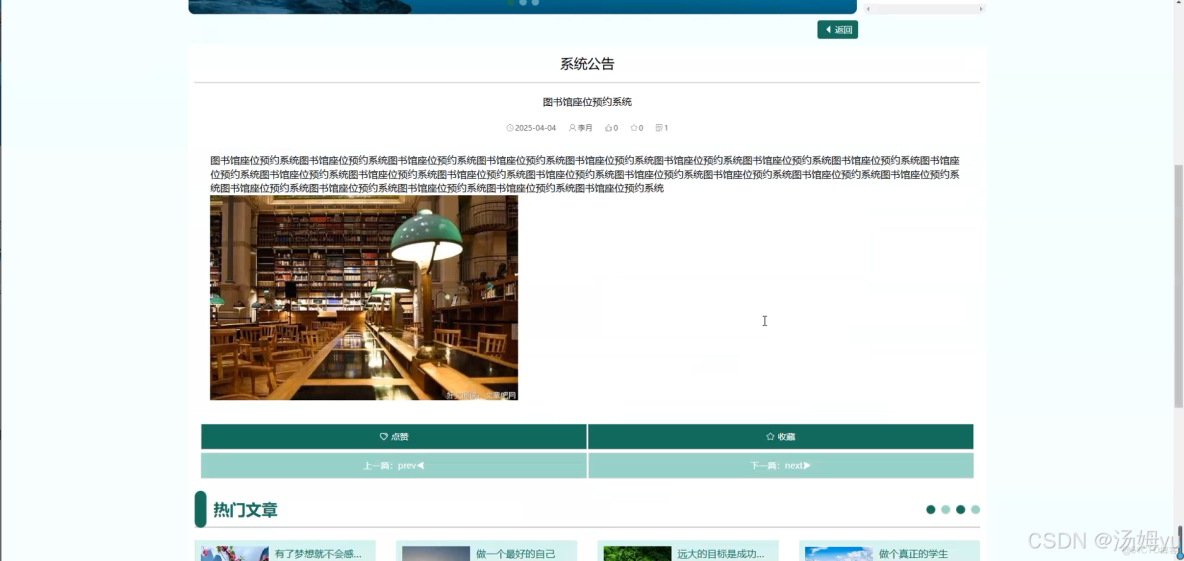Click the heart icon on 点赞 button
The image size is (1184, 561).
pyautogui.click(x=384, y=436)
